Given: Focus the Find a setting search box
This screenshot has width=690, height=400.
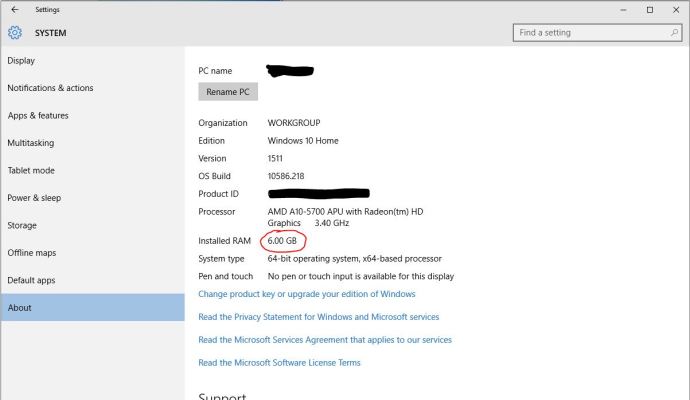Looking at the screenshot, I should tap(598, 33).
